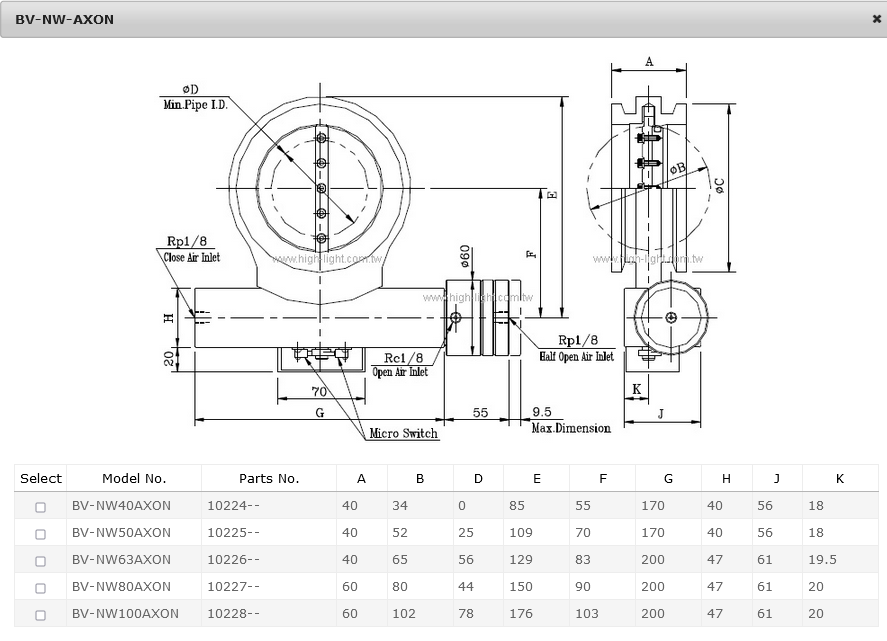Screen dimensions: 887x641
Task: Enable the BV-NW80AXON selection checkbox
Action: click(40, 588)
